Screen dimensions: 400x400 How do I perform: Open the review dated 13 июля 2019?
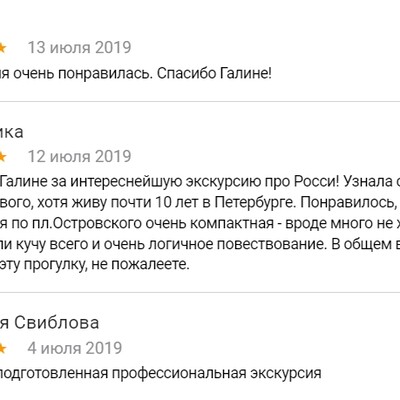click(x=79, y=48)
